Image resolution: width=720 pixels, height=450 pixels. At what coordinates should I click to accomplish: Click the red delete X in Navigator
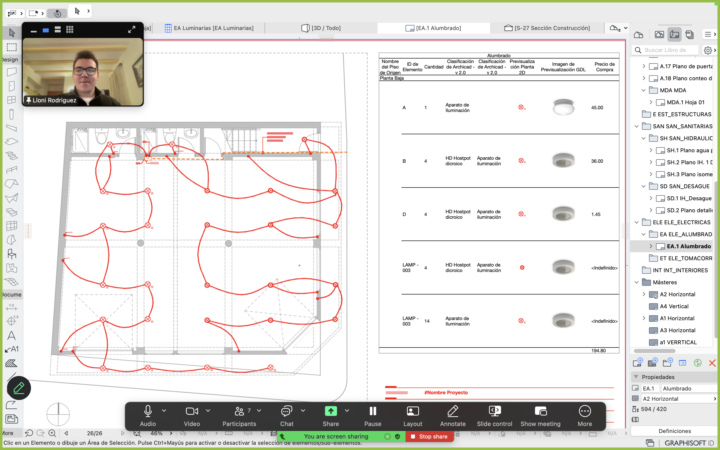[x=712, y=363]
